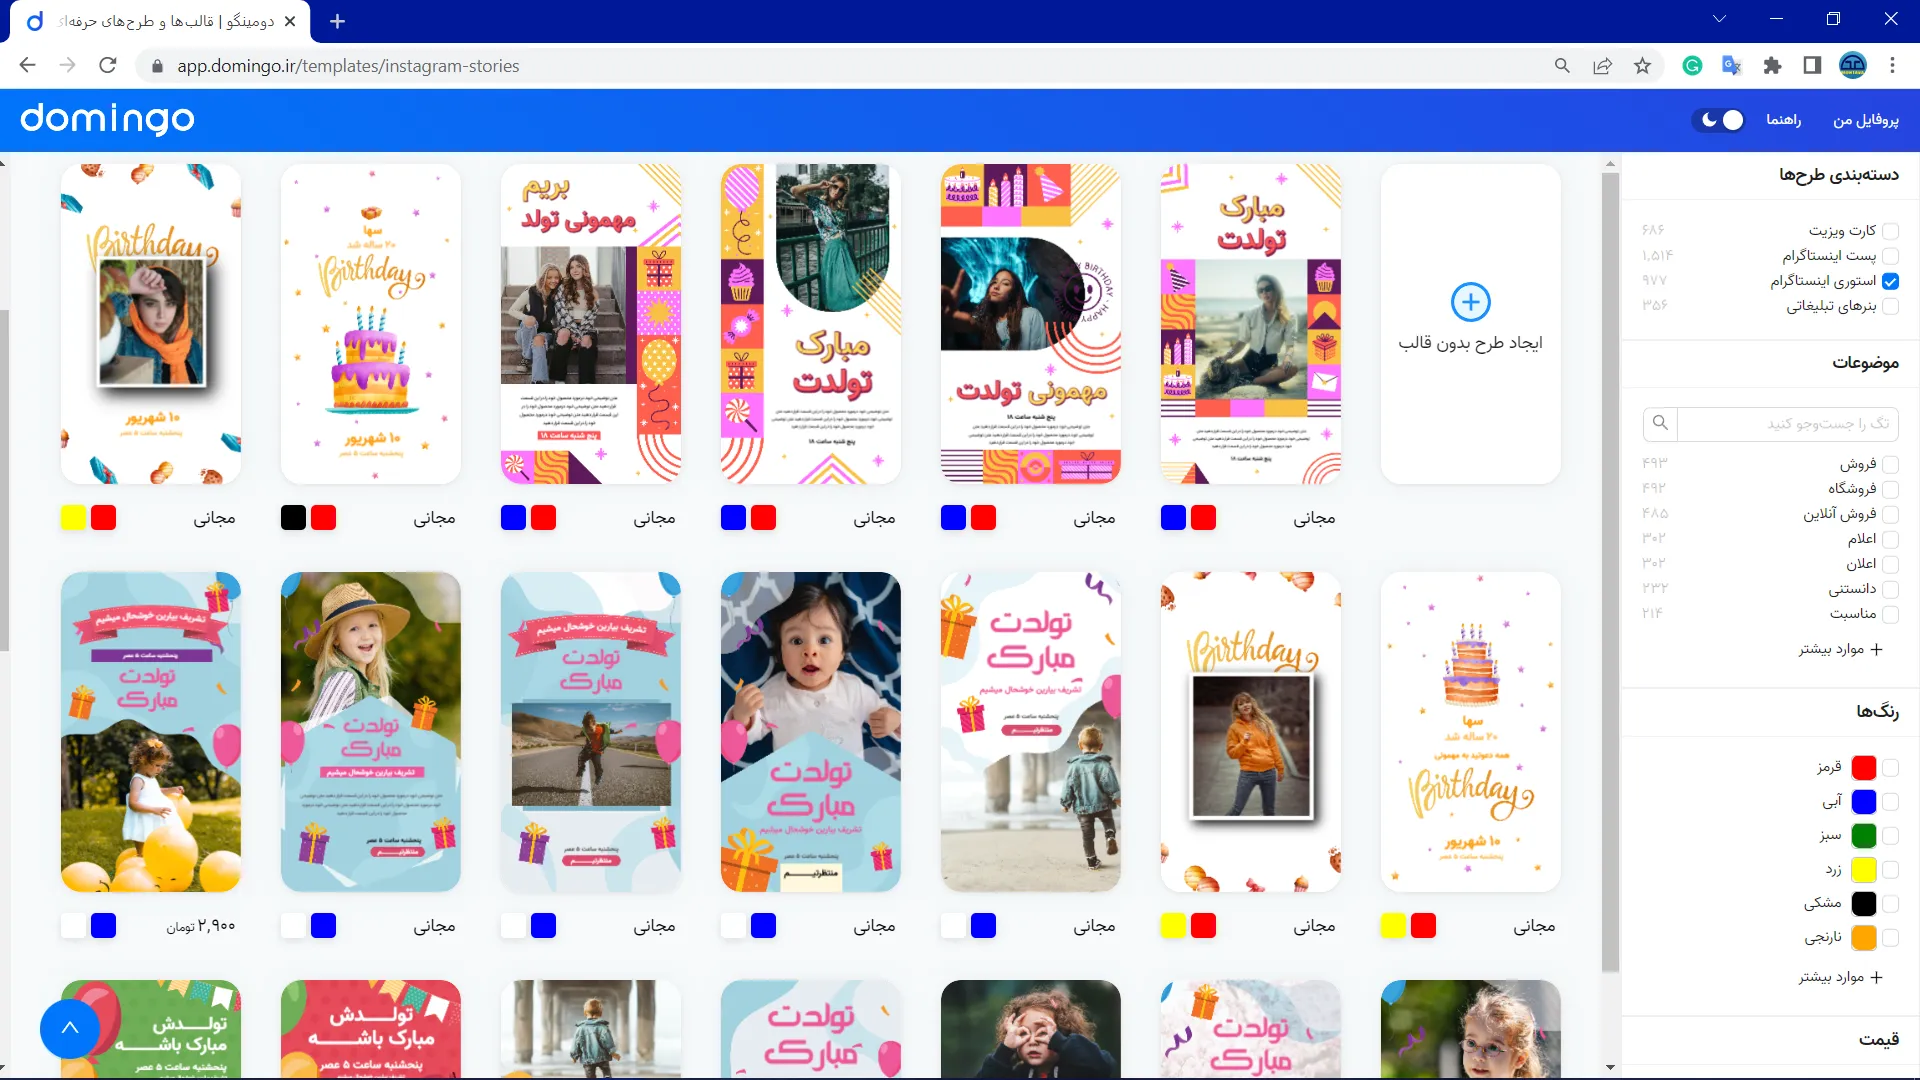Expand more topics under موضوعات

click(x=1841, y=649)
